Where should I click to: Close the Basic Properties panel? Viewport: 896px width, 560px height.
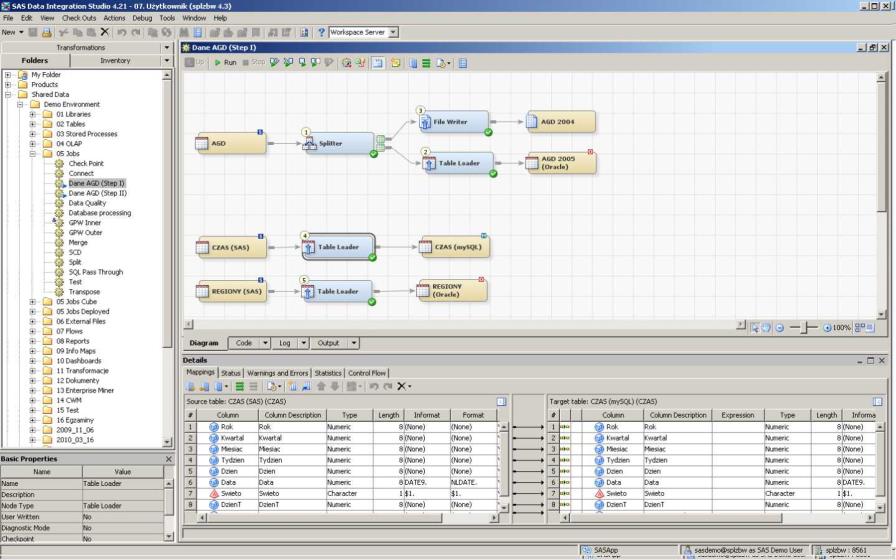pyautogui.click(x=169, y=459)
